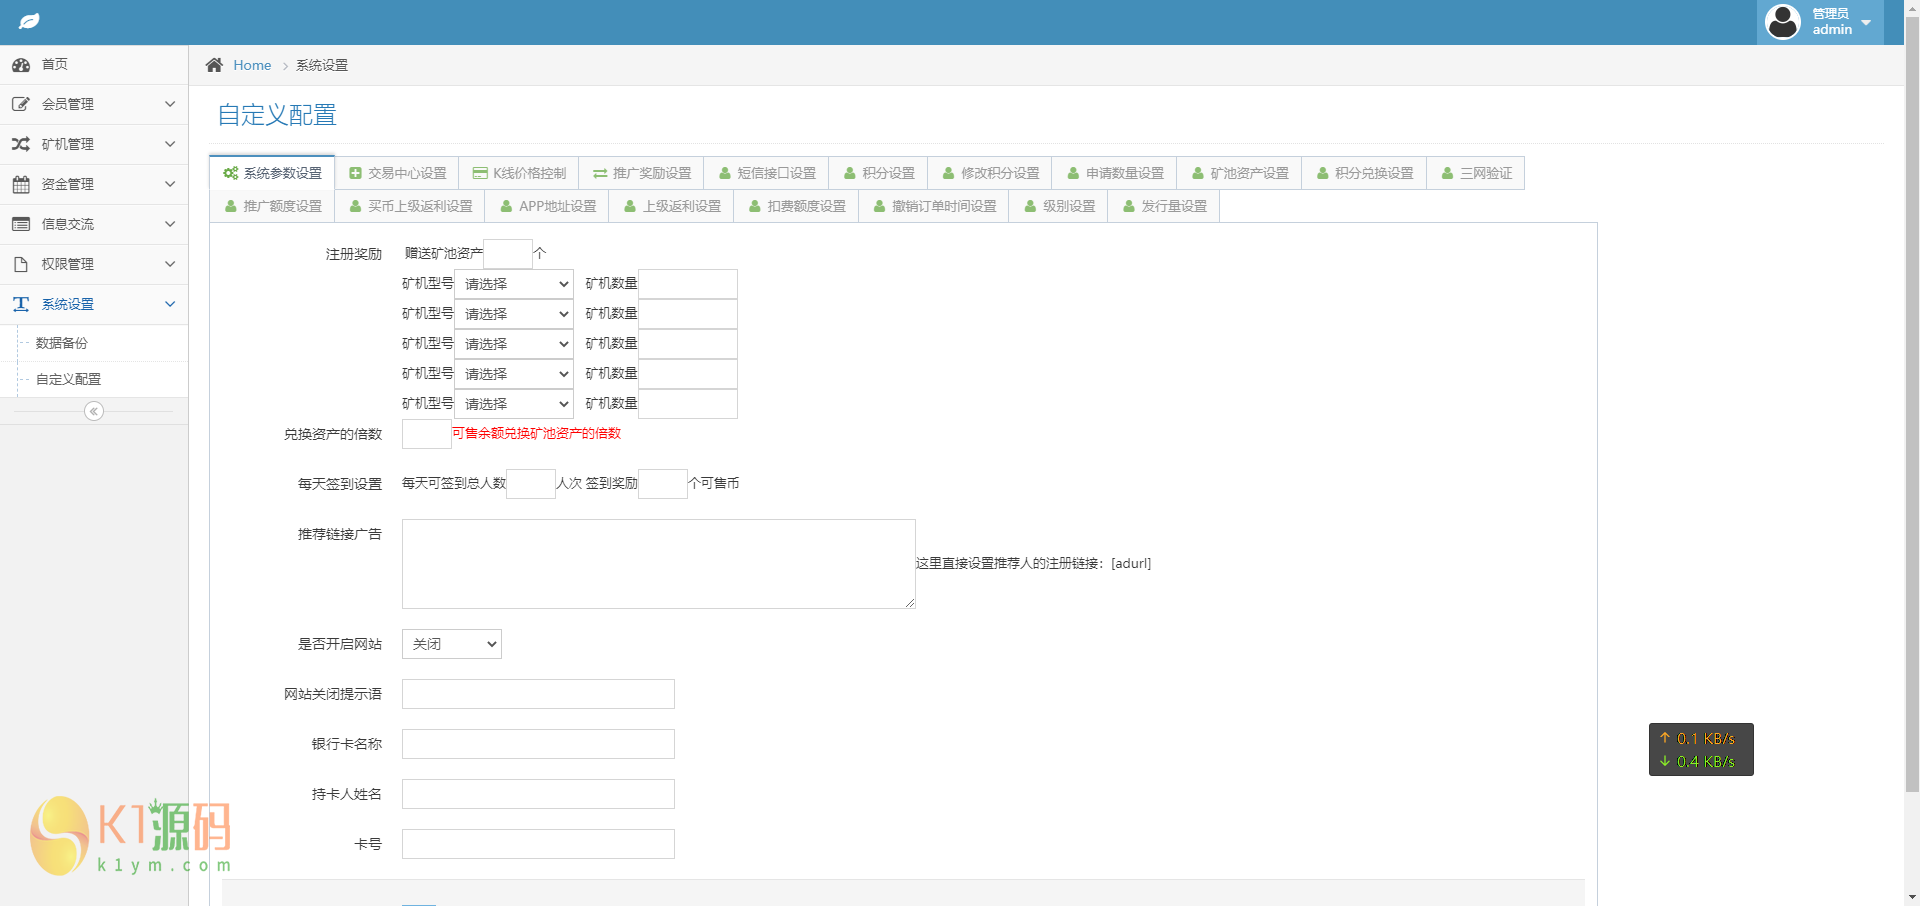
Task: Expand the 信息交流 sidebar menu chevron
Action: (x=170, y=224)
